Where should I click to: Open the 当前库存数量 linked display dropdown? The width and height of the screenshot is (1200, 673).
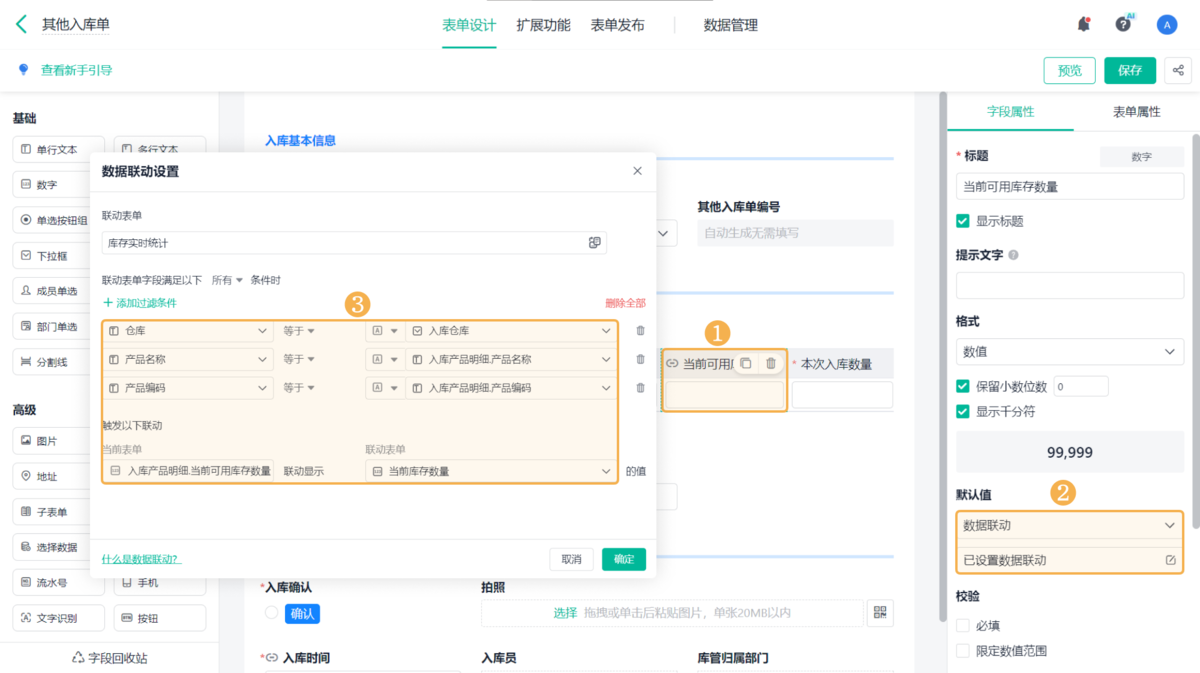(x=490, y=471)
